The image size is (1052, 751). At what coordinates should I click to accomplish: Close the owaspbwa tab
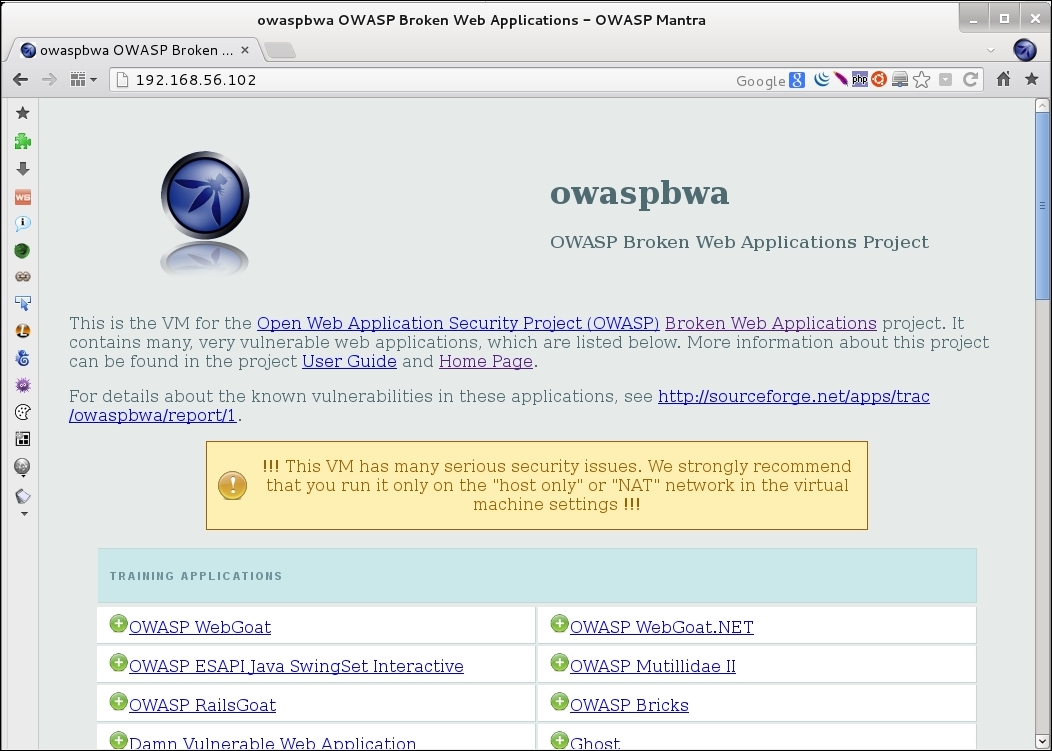click(x=245, y=50)
